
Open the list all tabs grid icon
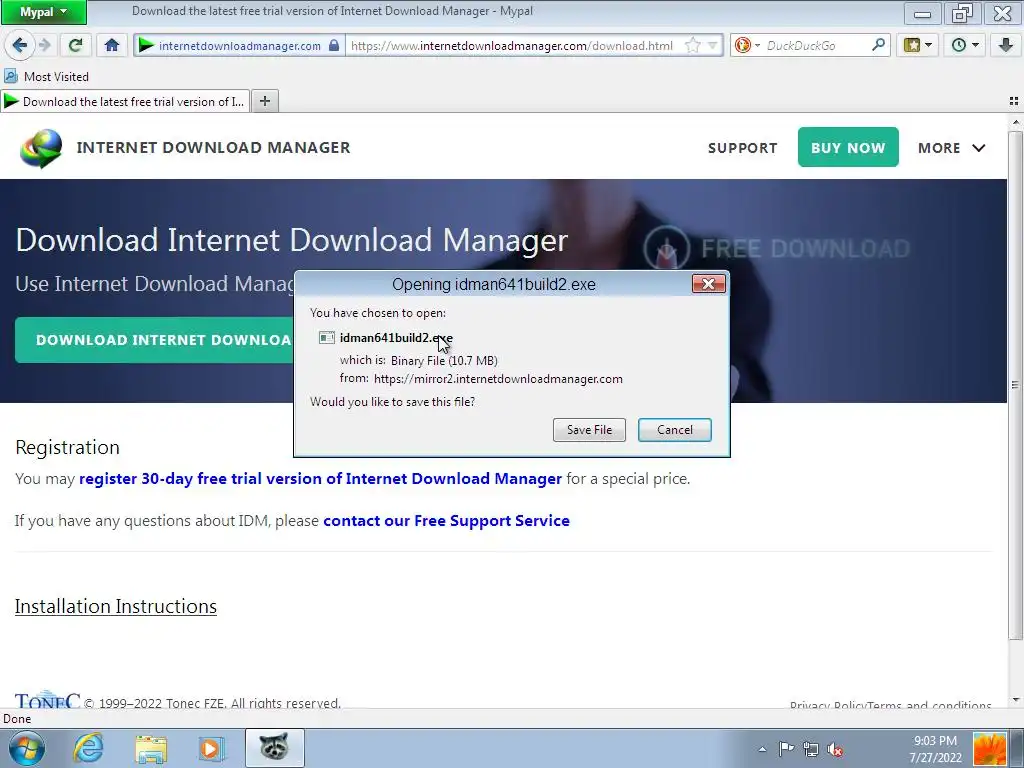[1014, 101]
